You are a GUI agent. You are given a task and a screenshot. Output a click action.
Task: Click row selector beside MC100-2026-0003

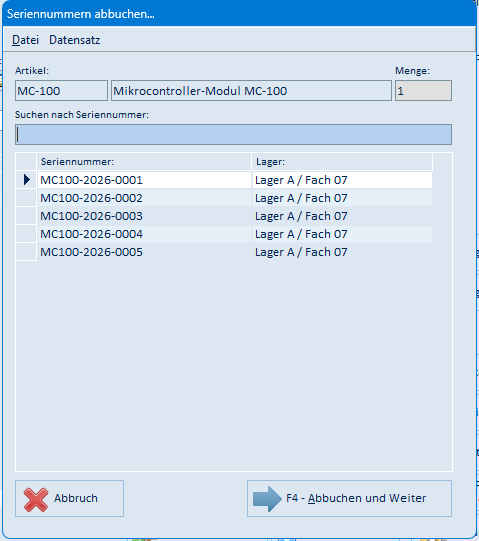26,216
